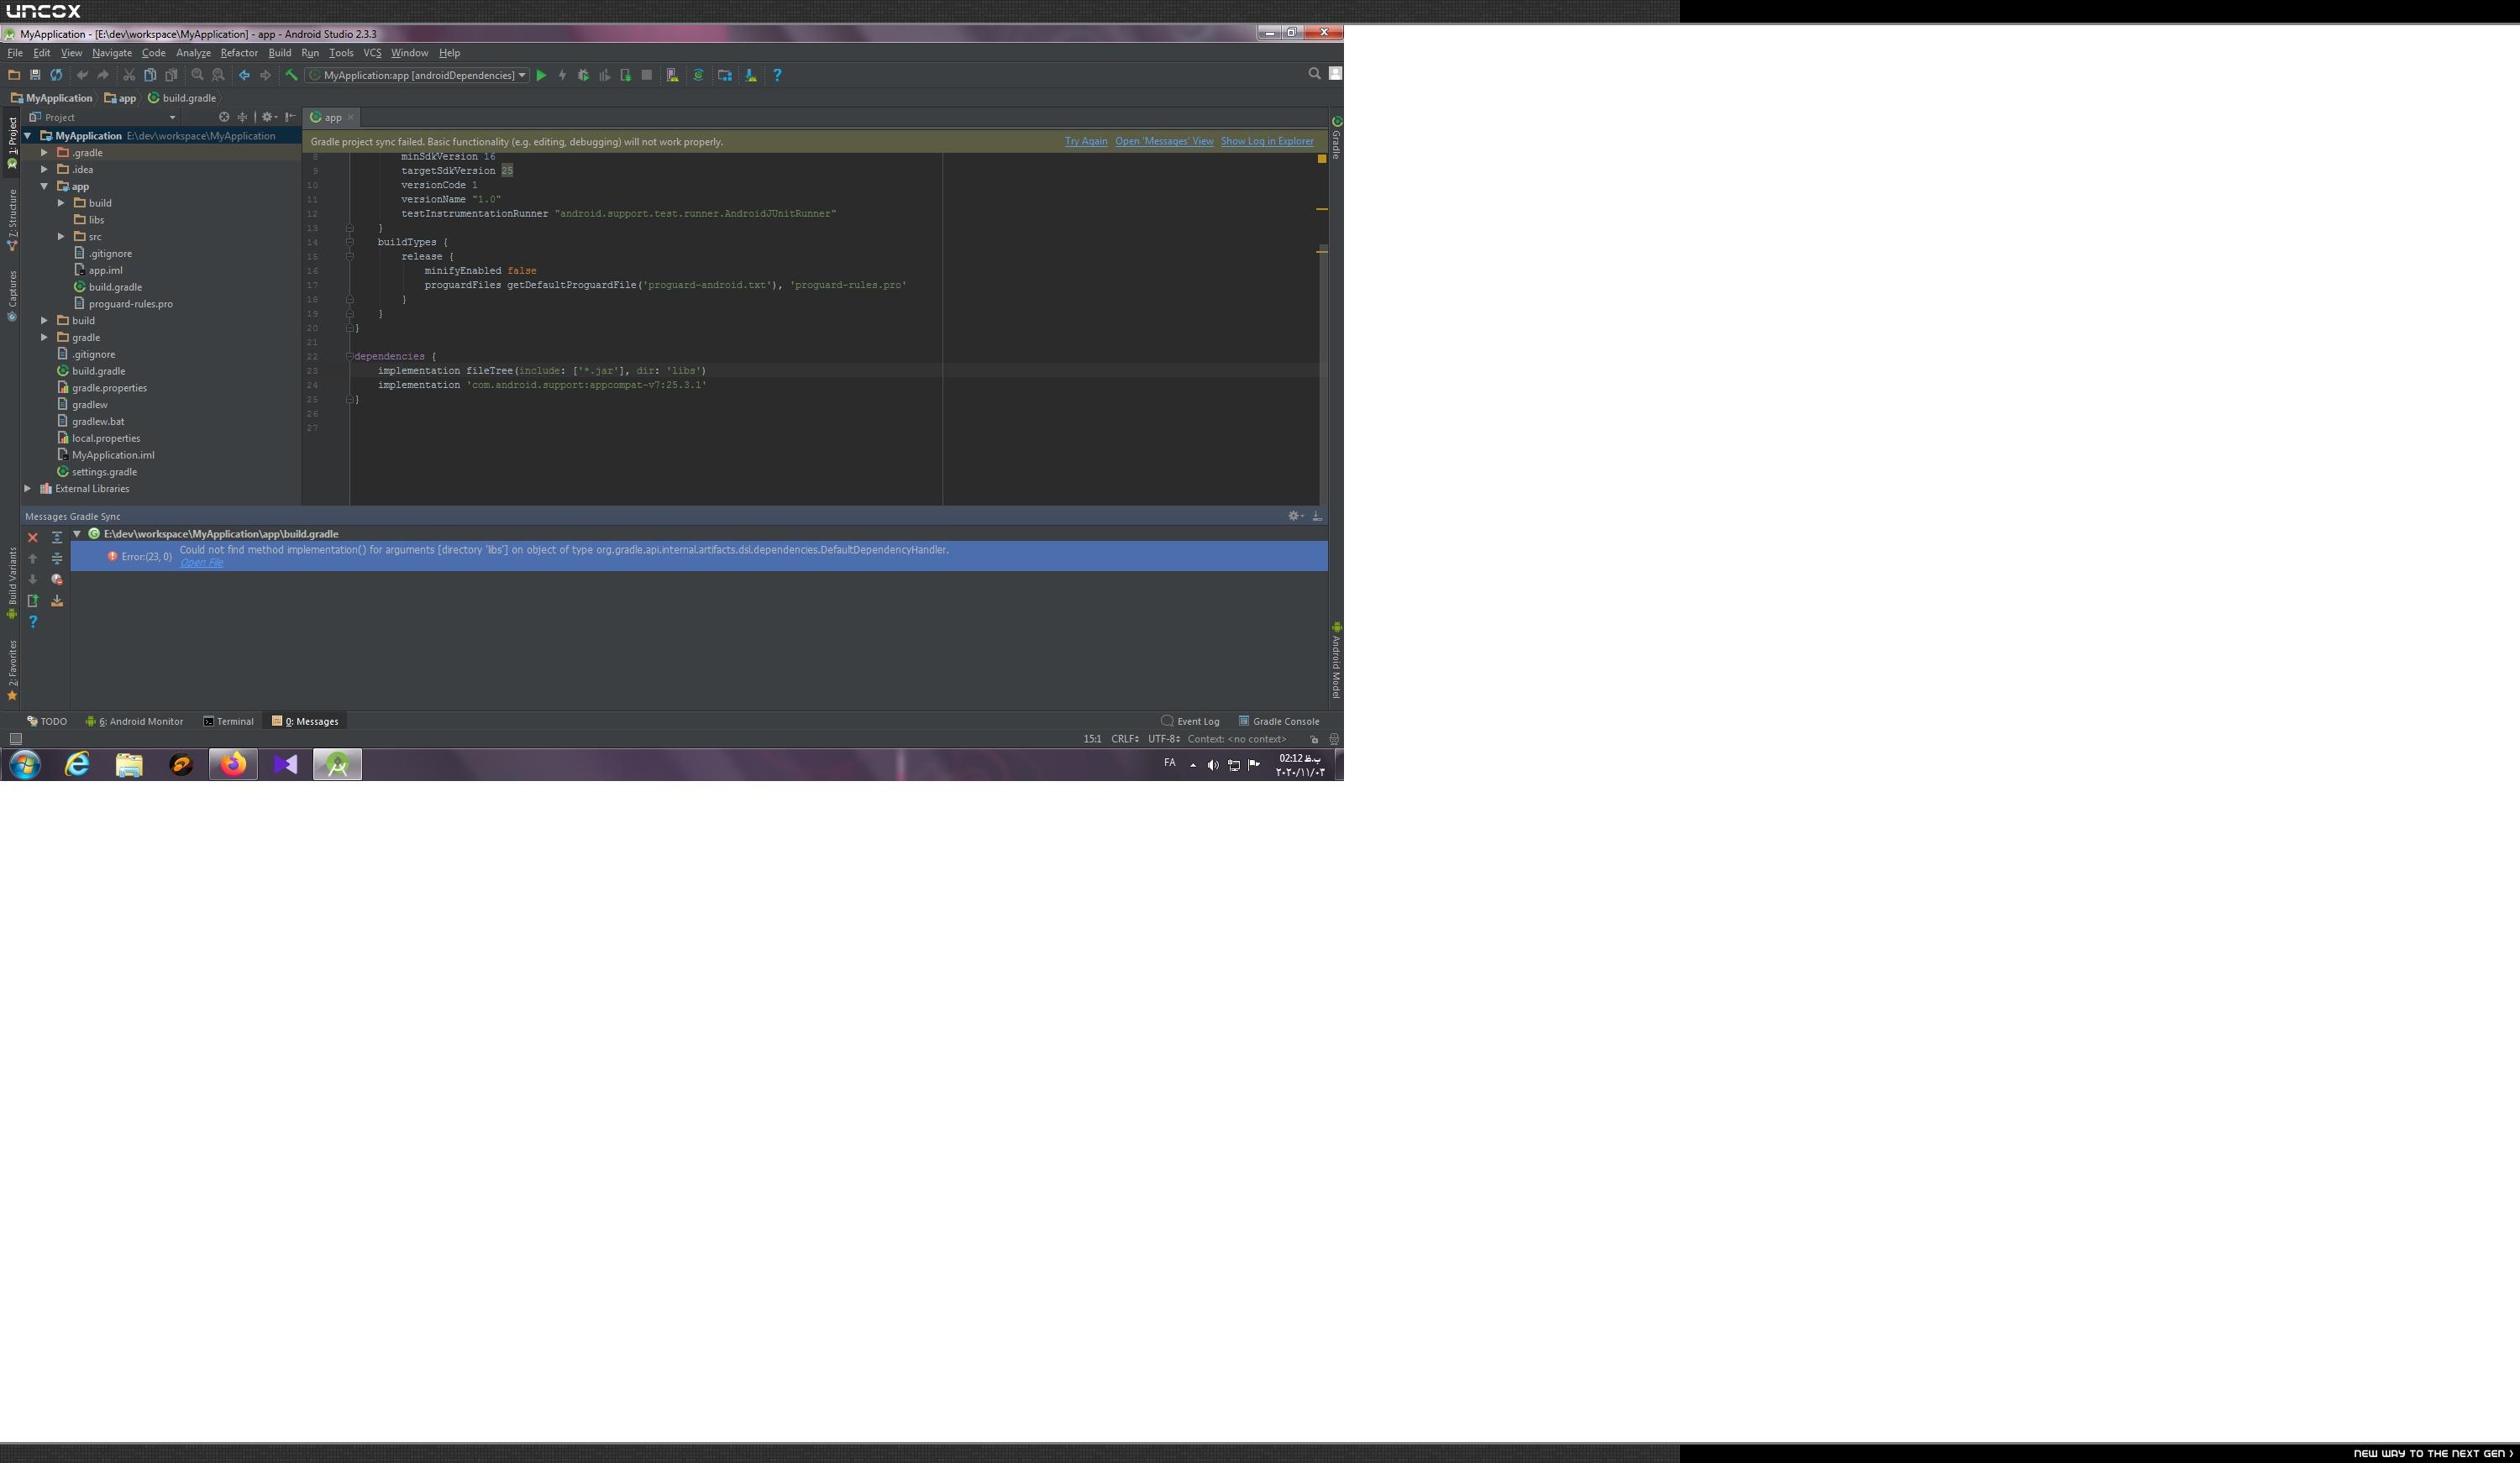Image resolution: width=2520 pixels, height=1463 pixels.
Task: Click Export to Text File icon in Messages
Action: pyautogui.click(x=33, y=601)
